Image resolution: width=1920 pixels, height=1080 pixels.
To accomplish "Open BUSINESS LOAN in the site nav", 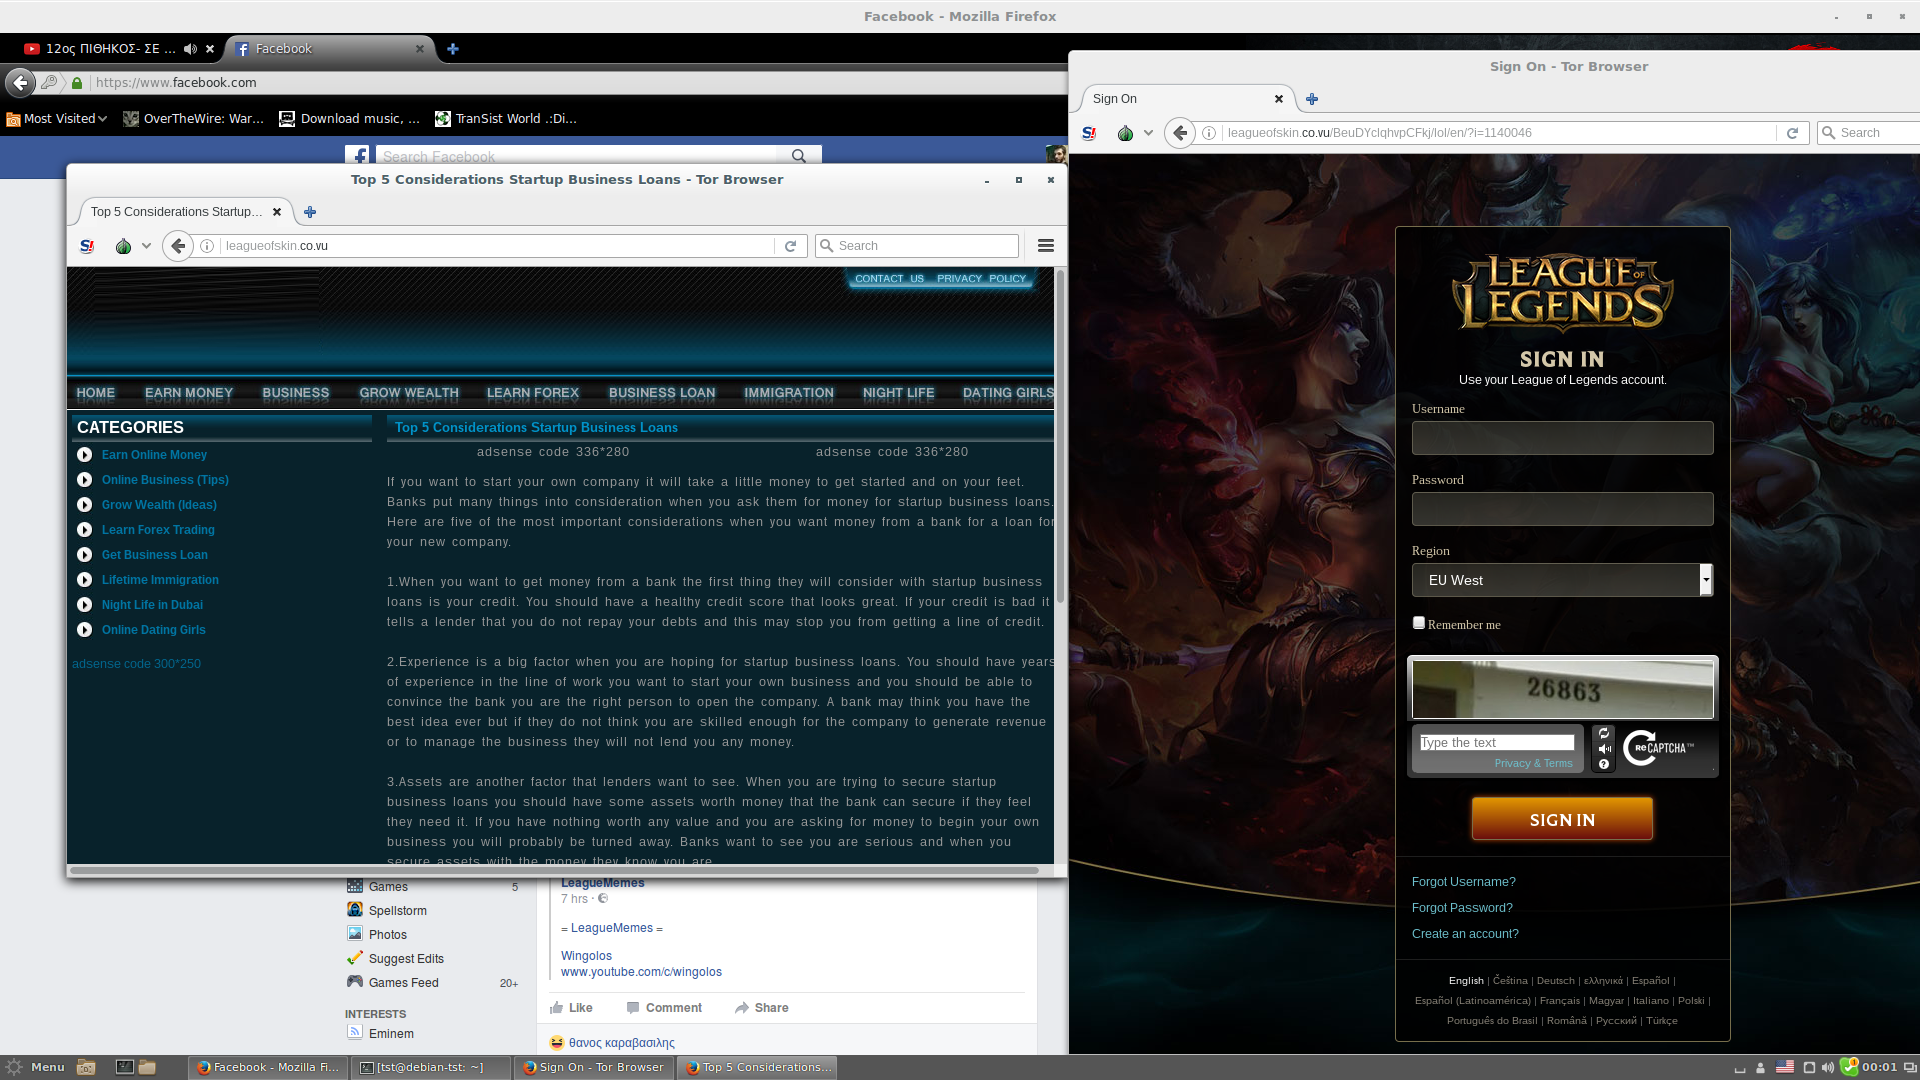I will click(662, 393).
